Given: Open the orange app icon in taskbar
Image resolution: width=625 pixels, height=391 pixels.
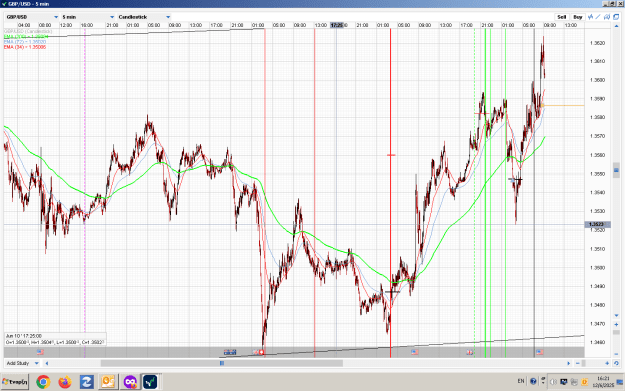Looking at the screenshot, I should [108, 382].
